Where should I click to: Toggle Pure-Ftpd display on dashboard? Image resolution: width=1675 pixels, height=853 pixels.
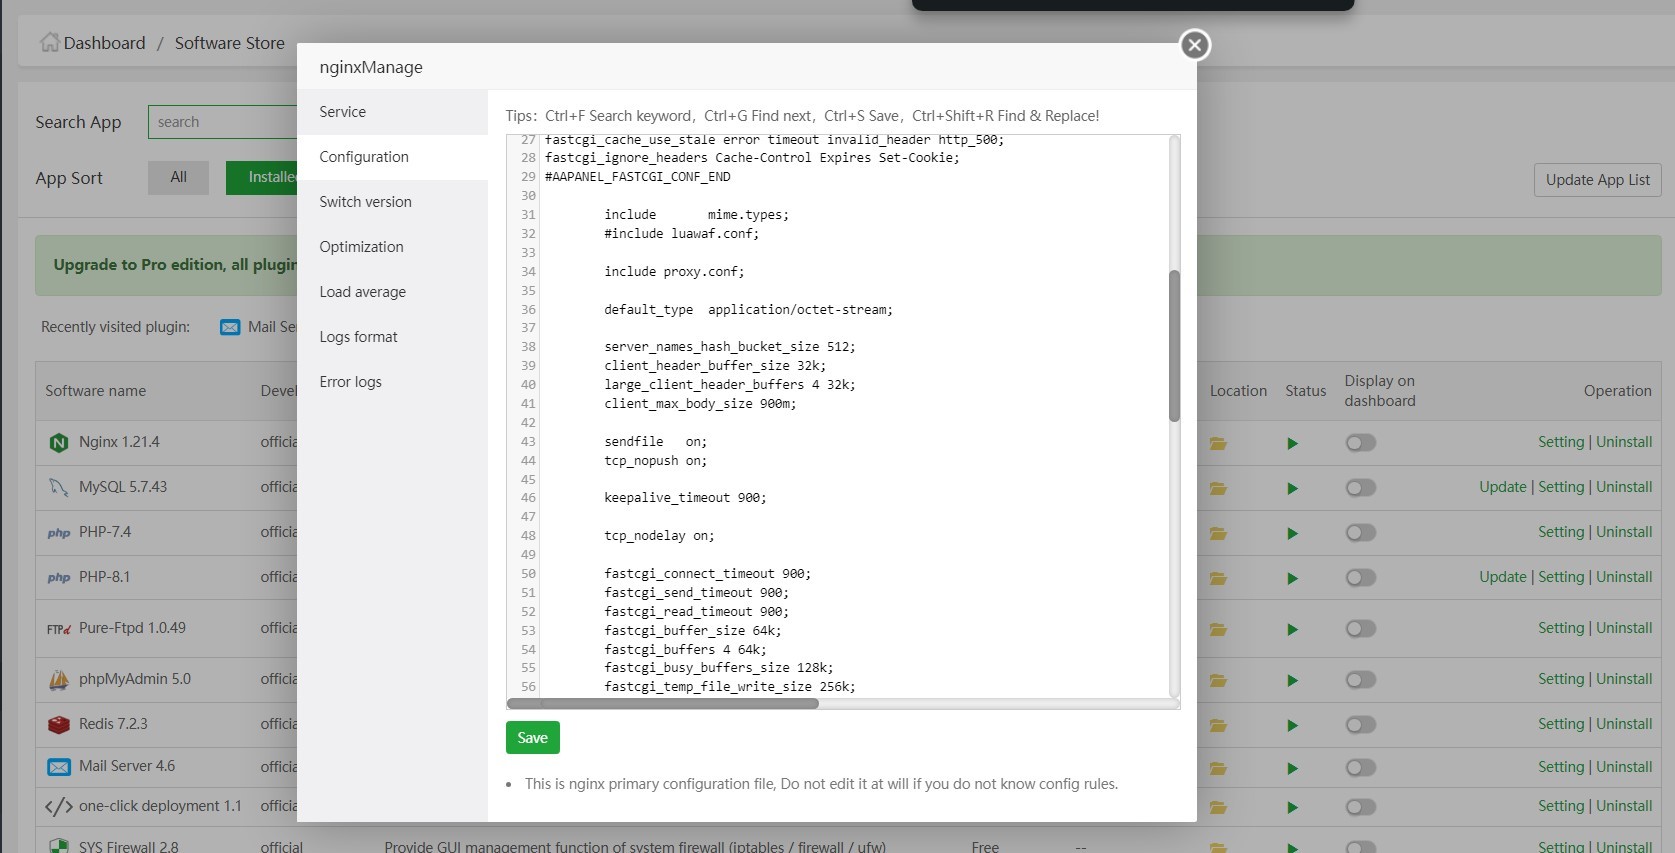pyautogui.click(x=1361, y=628)
